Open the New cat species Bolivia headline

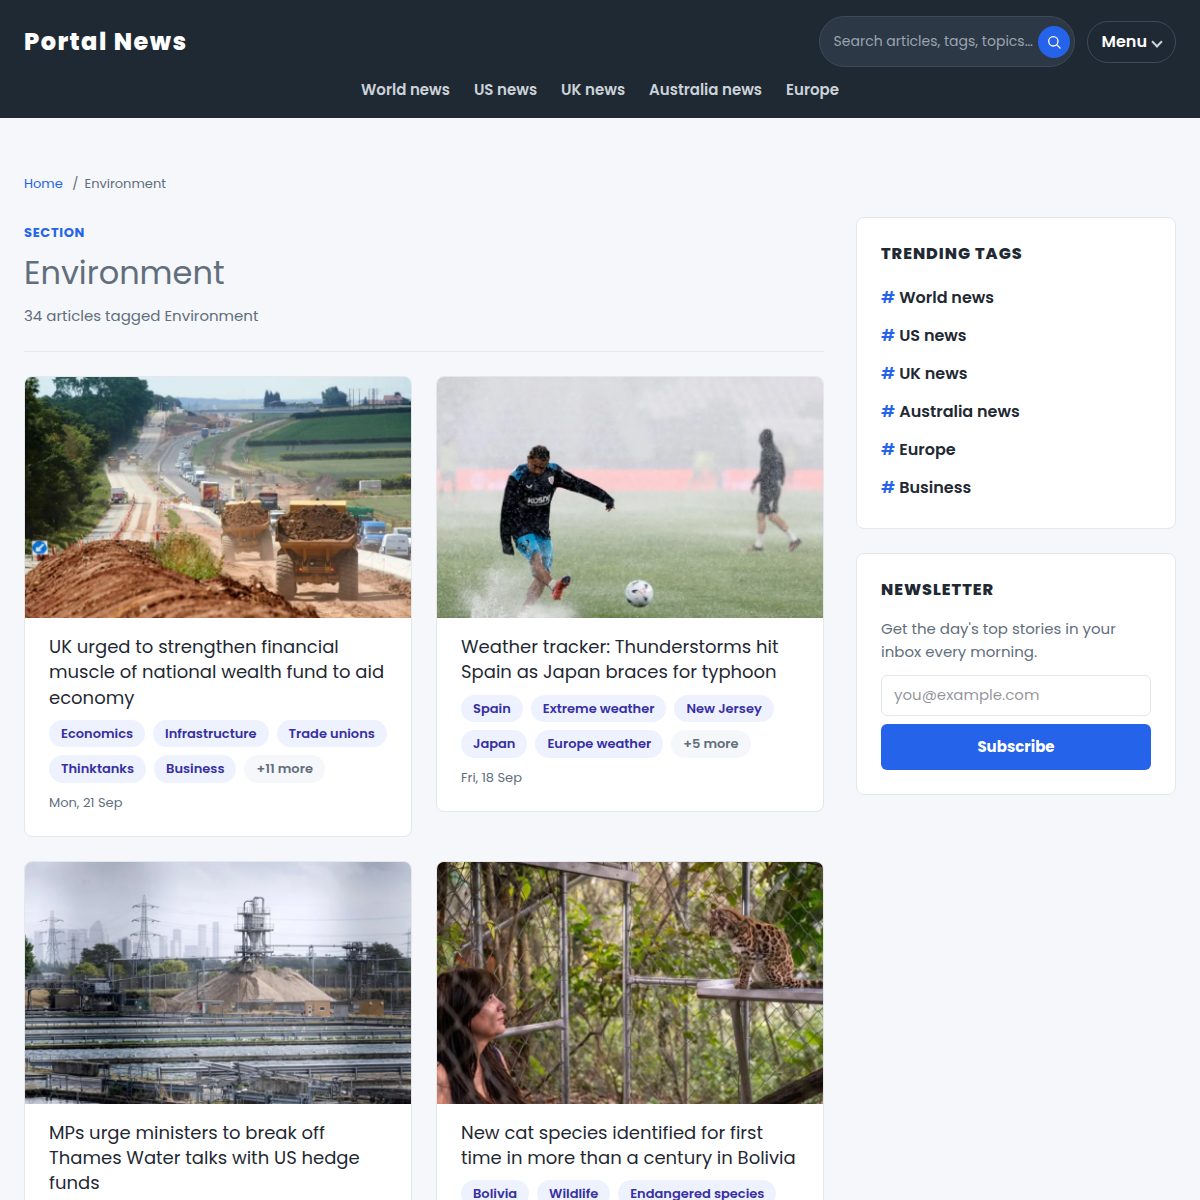(x=628, y=1145)
